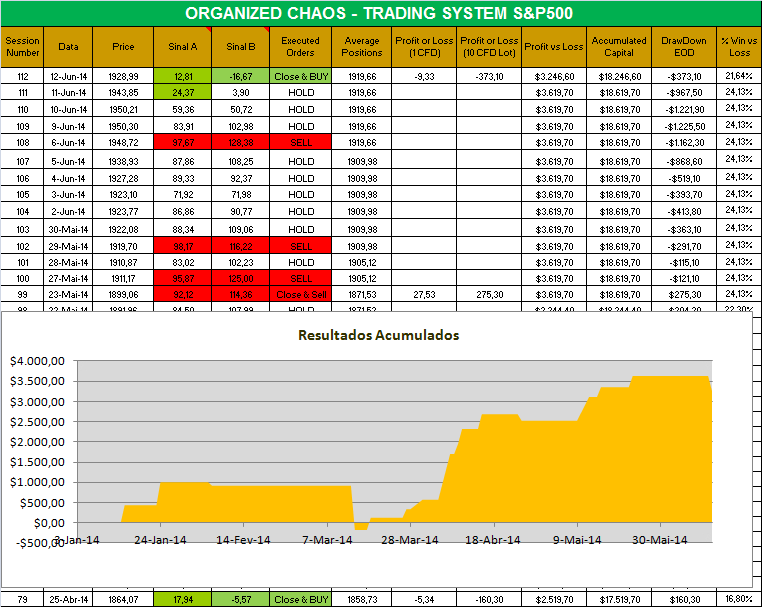Click the green Sinal A cell 24,37

[x=183, y=92]
